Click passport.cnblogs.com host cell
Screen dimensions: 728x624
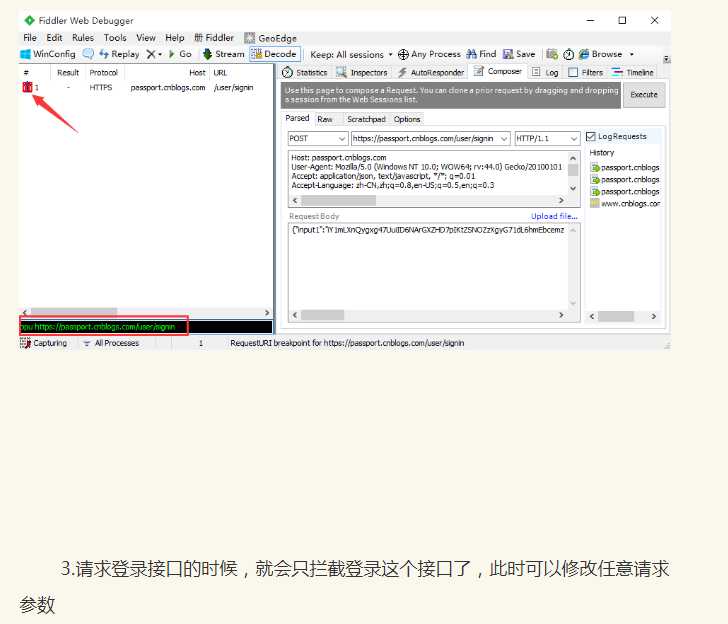point(168,87)
